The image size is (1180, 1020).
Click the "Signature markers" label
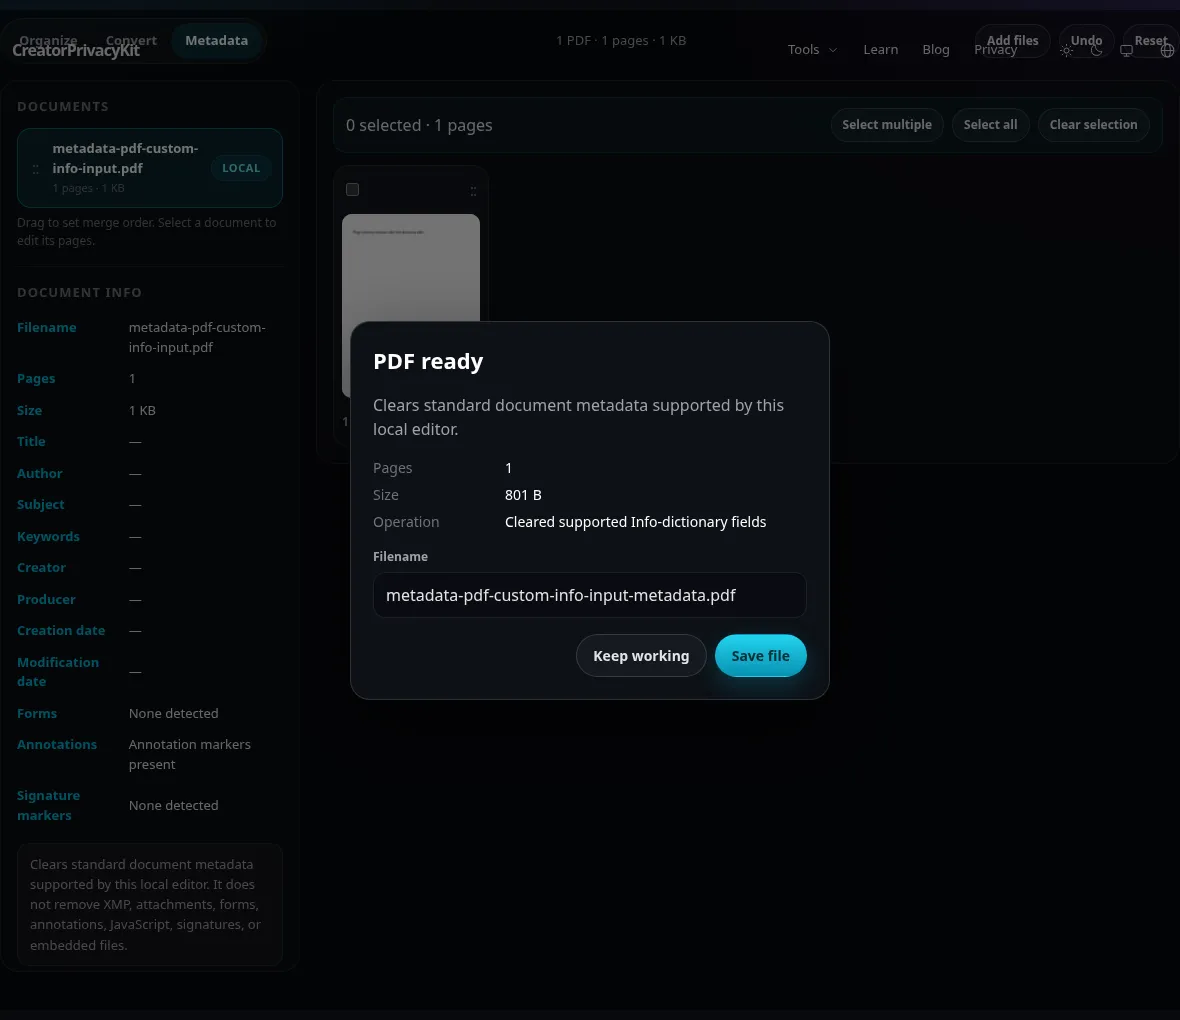48,805
